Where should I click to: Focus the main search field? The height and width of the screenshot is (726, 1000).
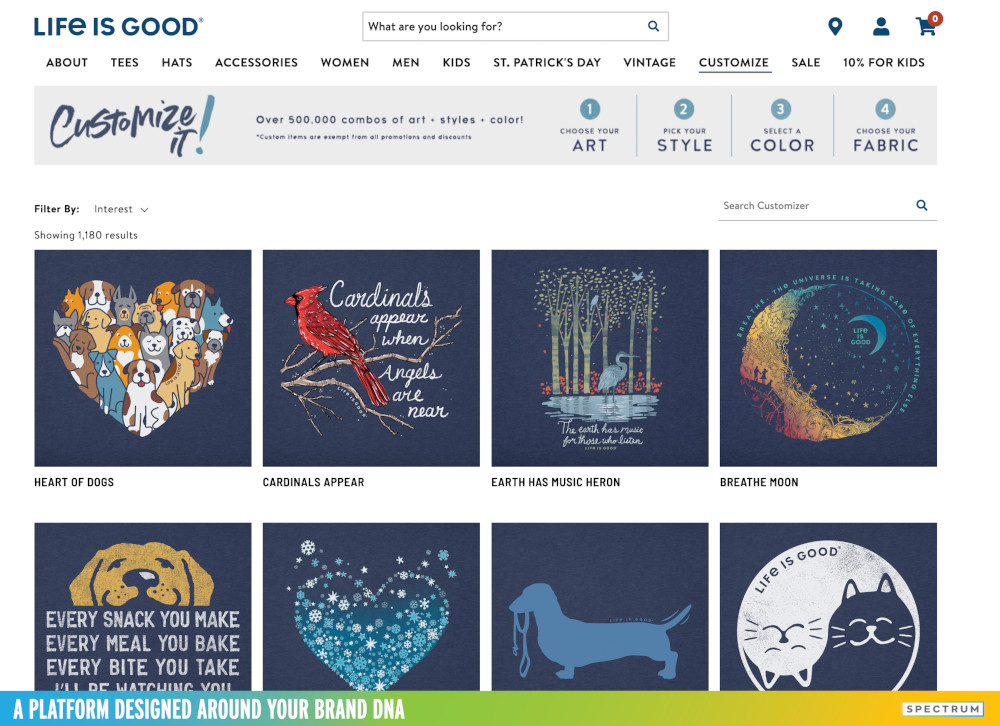pos(504,26)
